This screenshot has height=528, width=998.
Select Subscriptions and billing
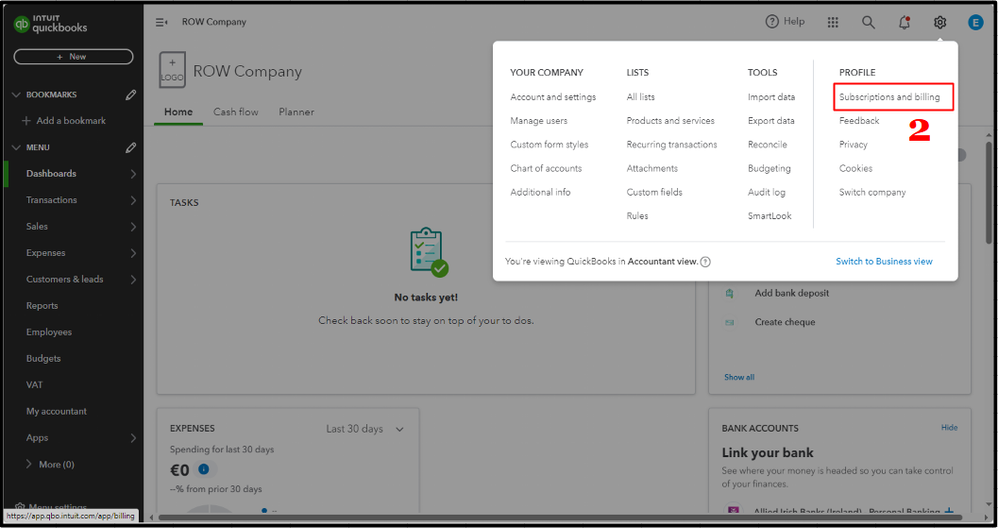[889, 97]
